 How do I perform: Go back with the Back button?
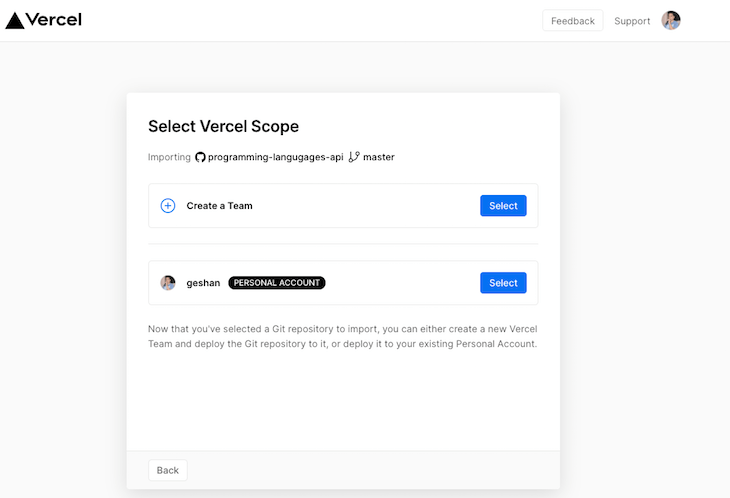(168, 470)
